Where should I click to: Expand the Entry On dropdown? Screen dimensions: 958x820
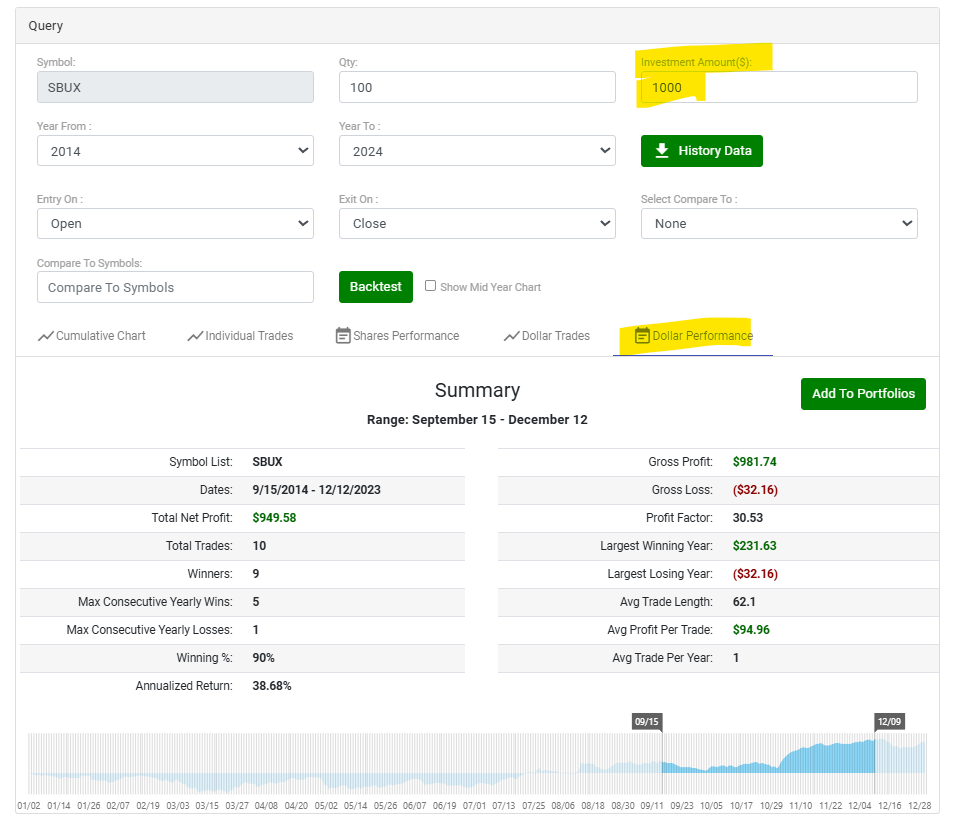coord(175,223)
